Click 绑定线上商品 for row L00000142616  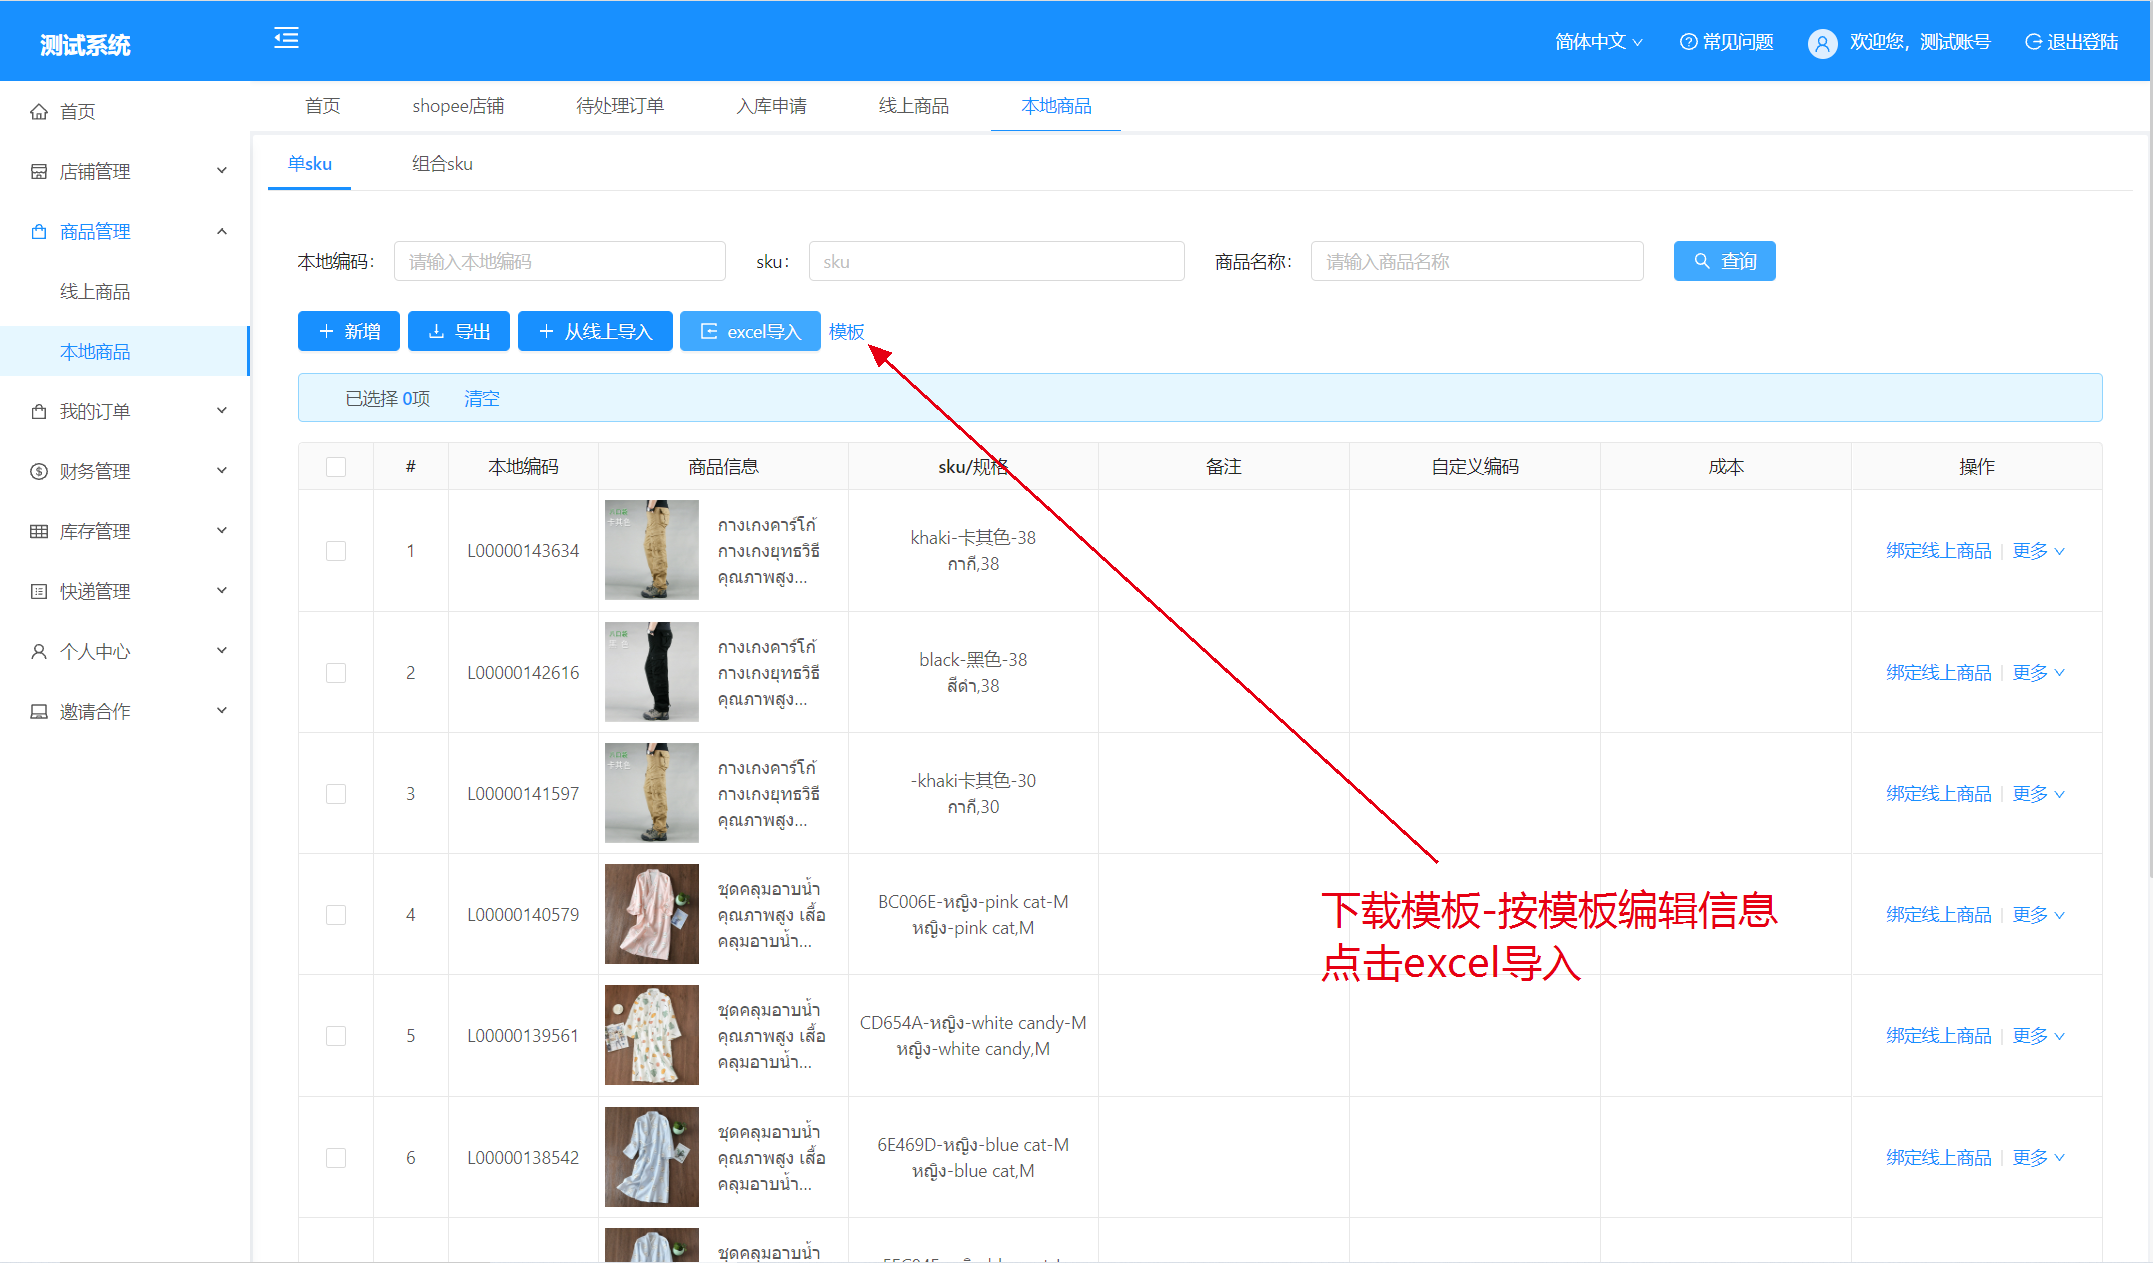[1938, 673]
